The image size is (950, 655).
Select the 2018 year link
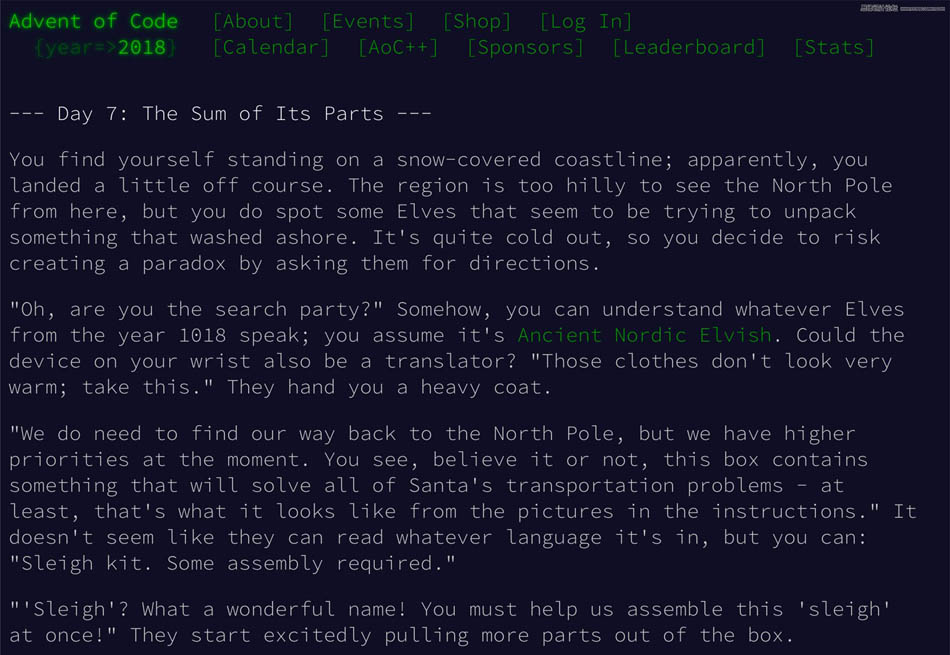(x=142, y=47)
